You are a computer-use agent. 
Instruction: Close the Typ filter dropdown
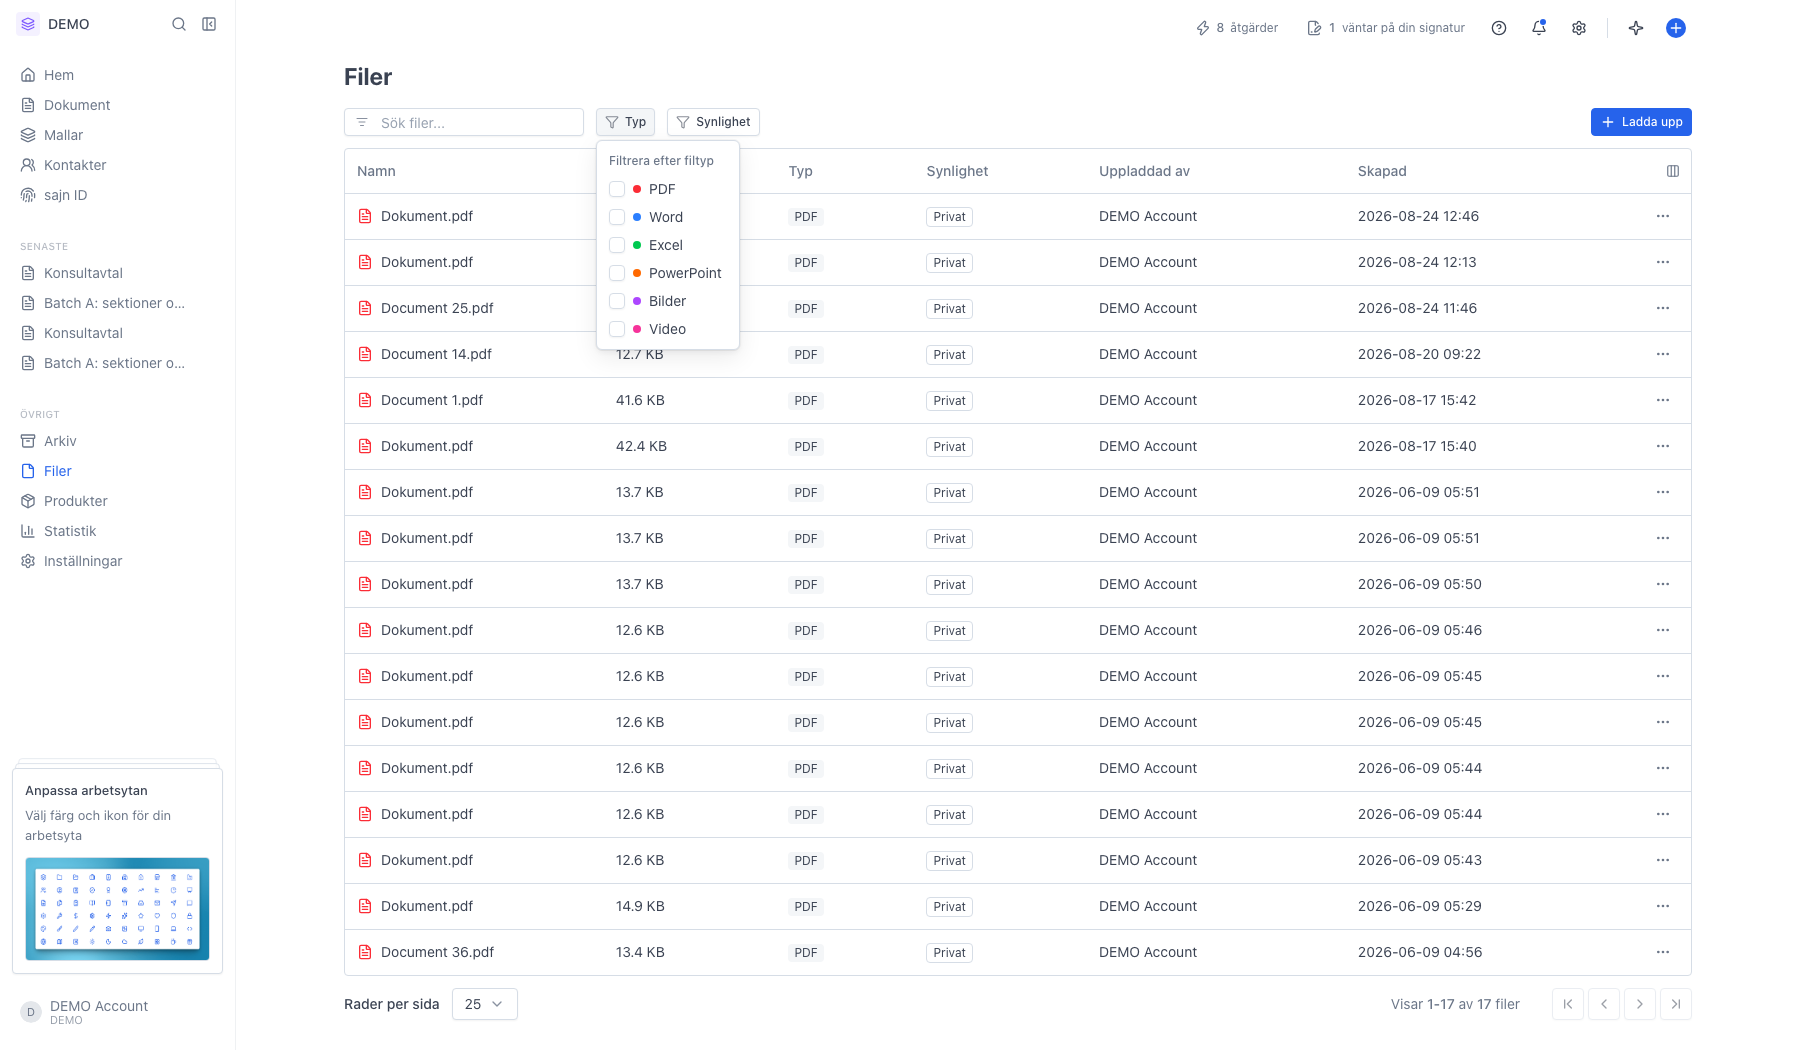coord(625,122)
